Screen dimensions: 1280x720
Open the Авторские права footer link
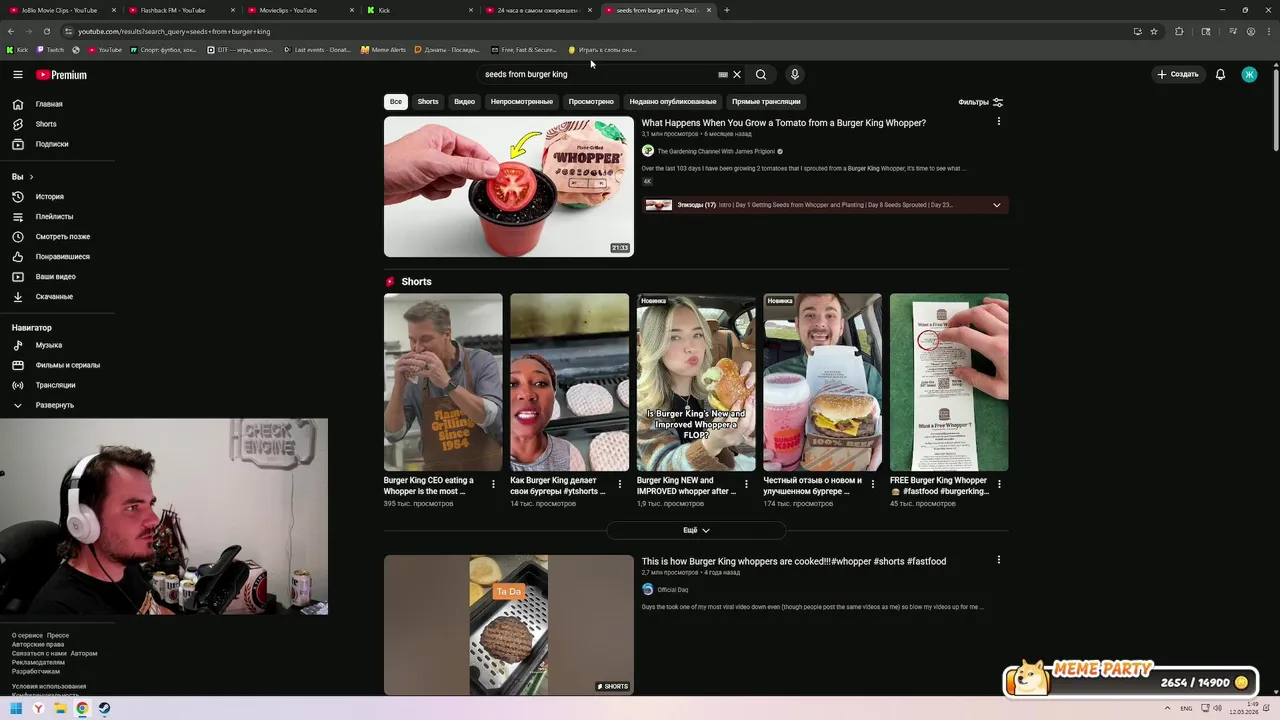[38, 645]
